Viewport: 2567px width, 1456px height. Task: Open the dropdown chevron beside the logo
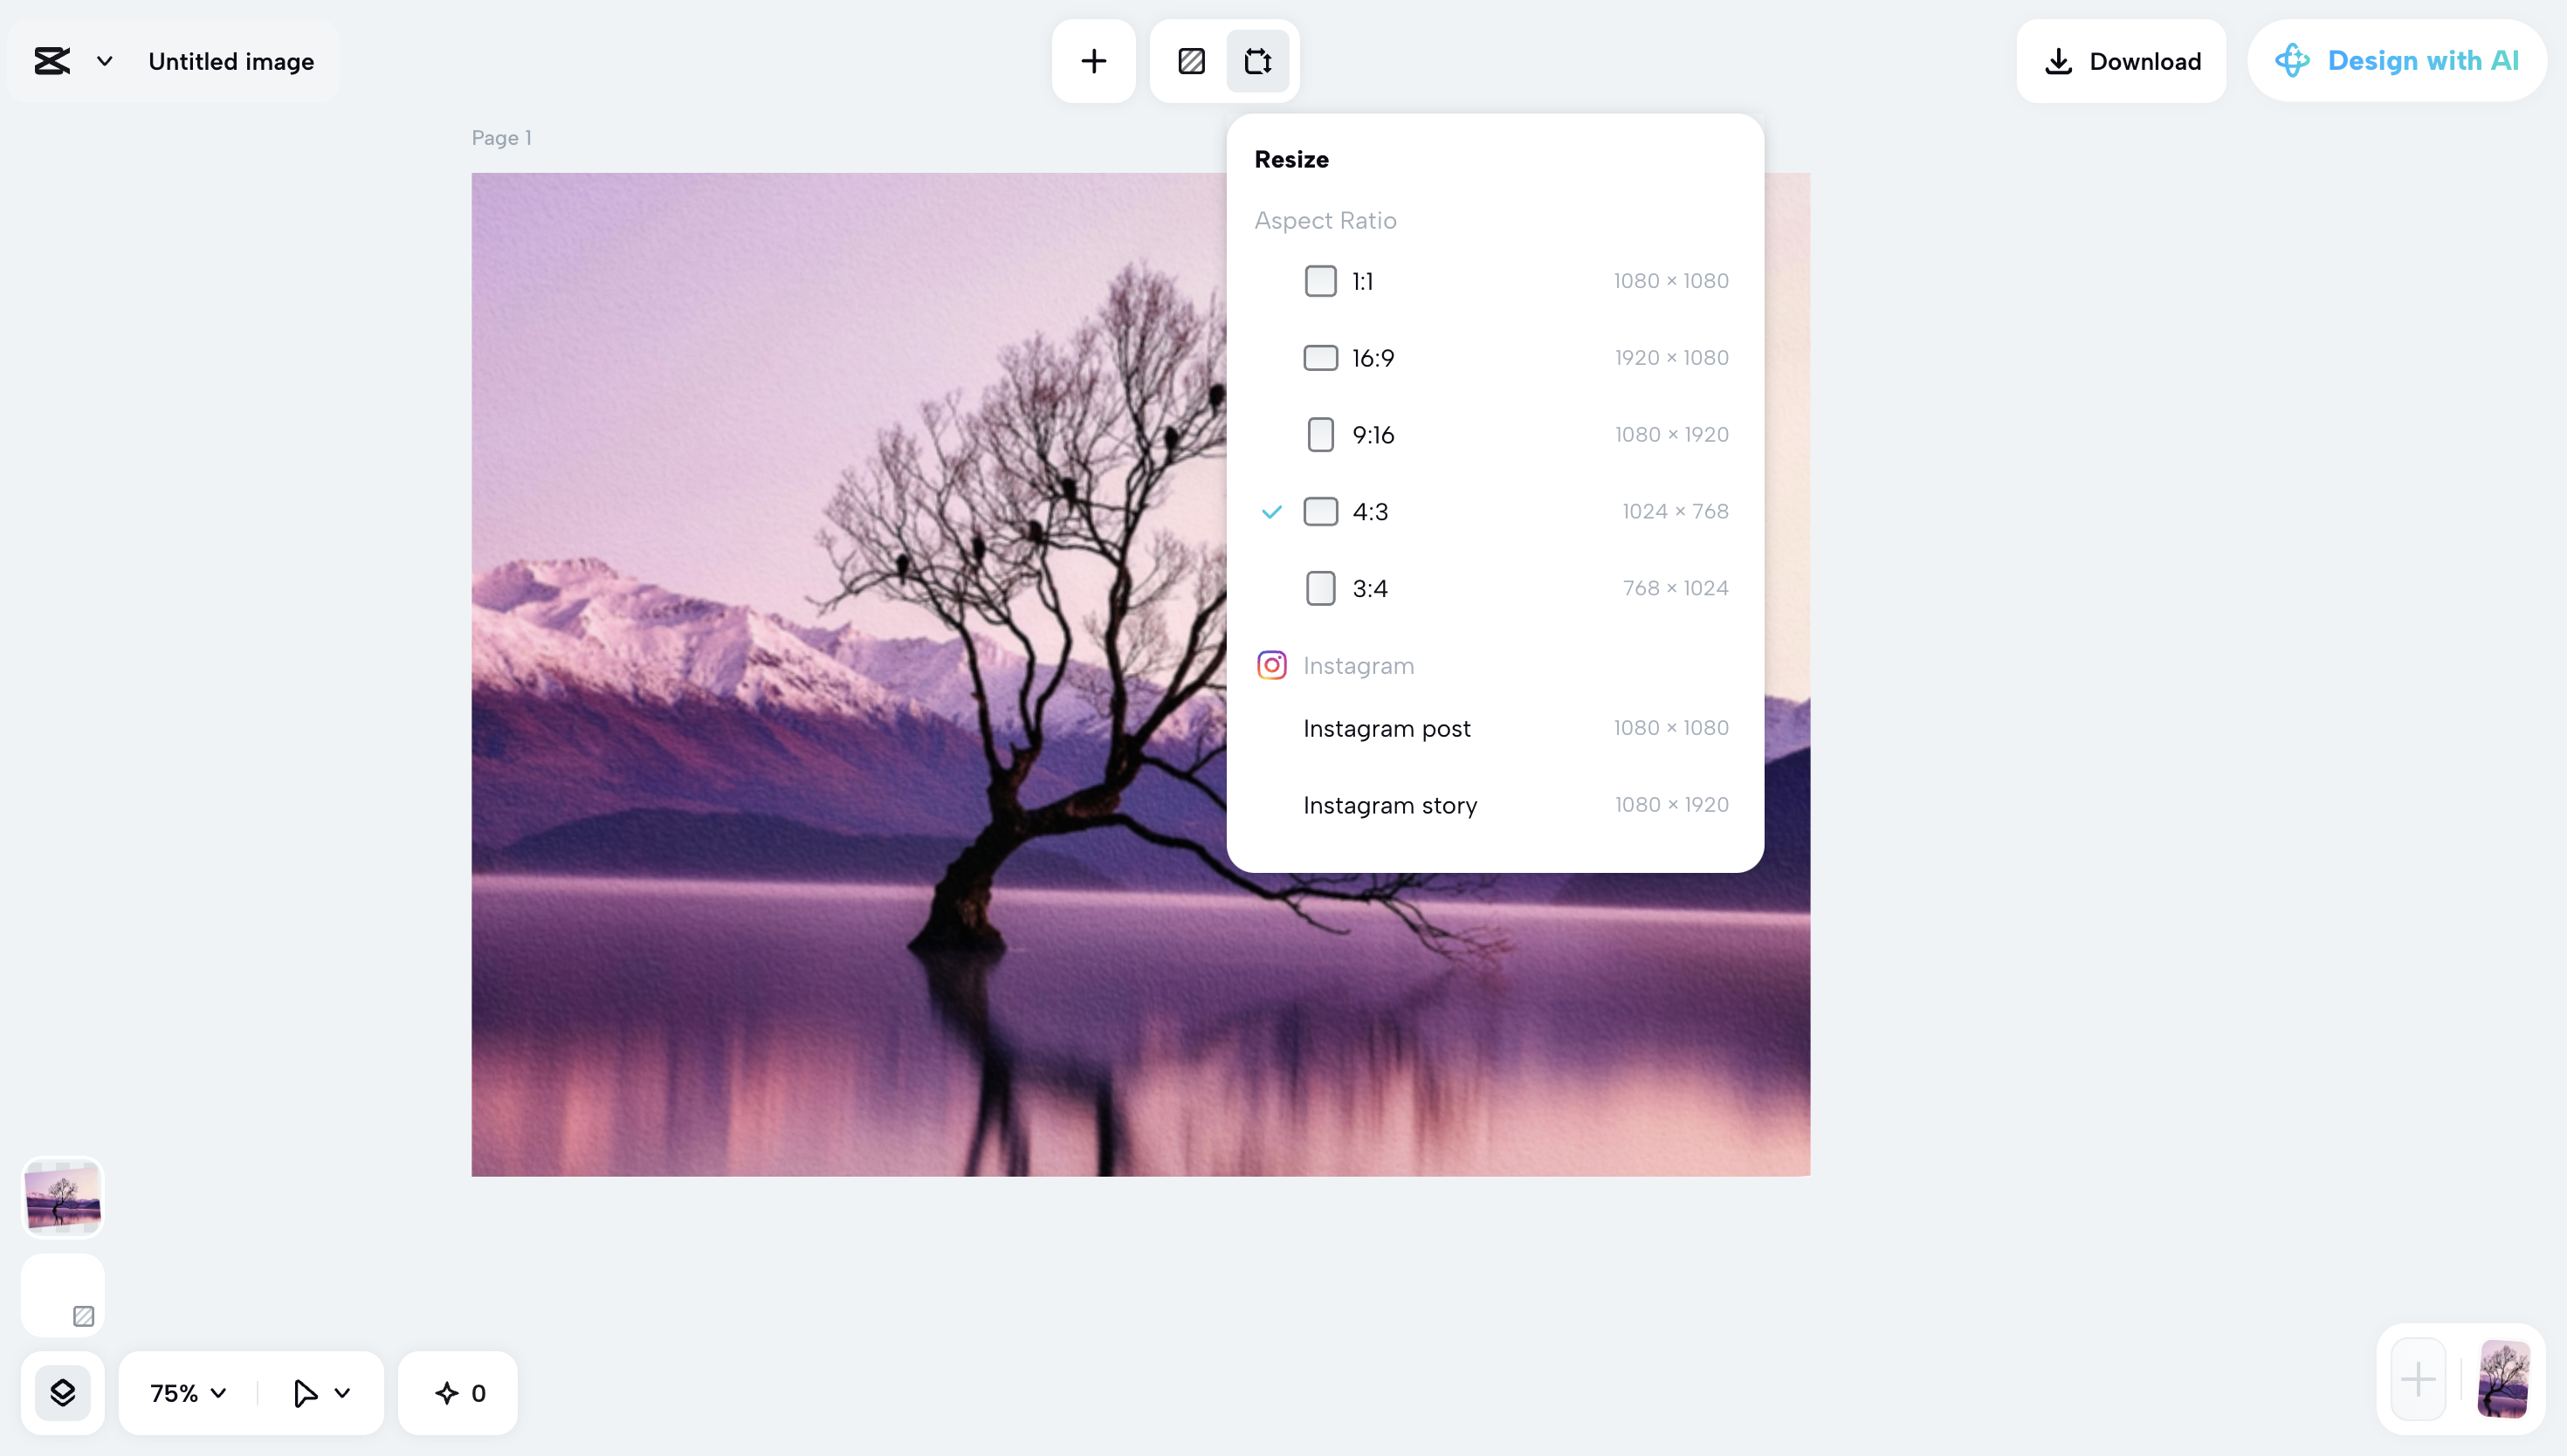click(104, 61)
